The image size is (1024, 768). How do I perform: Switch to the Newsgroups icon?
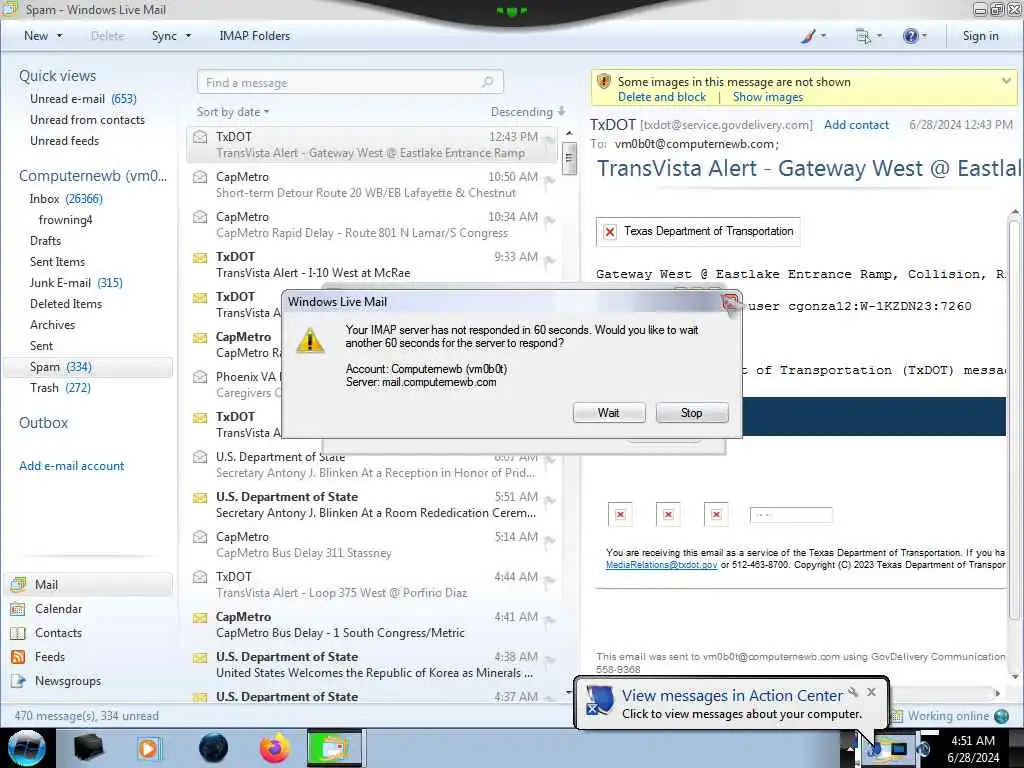[x=18, y=681]
